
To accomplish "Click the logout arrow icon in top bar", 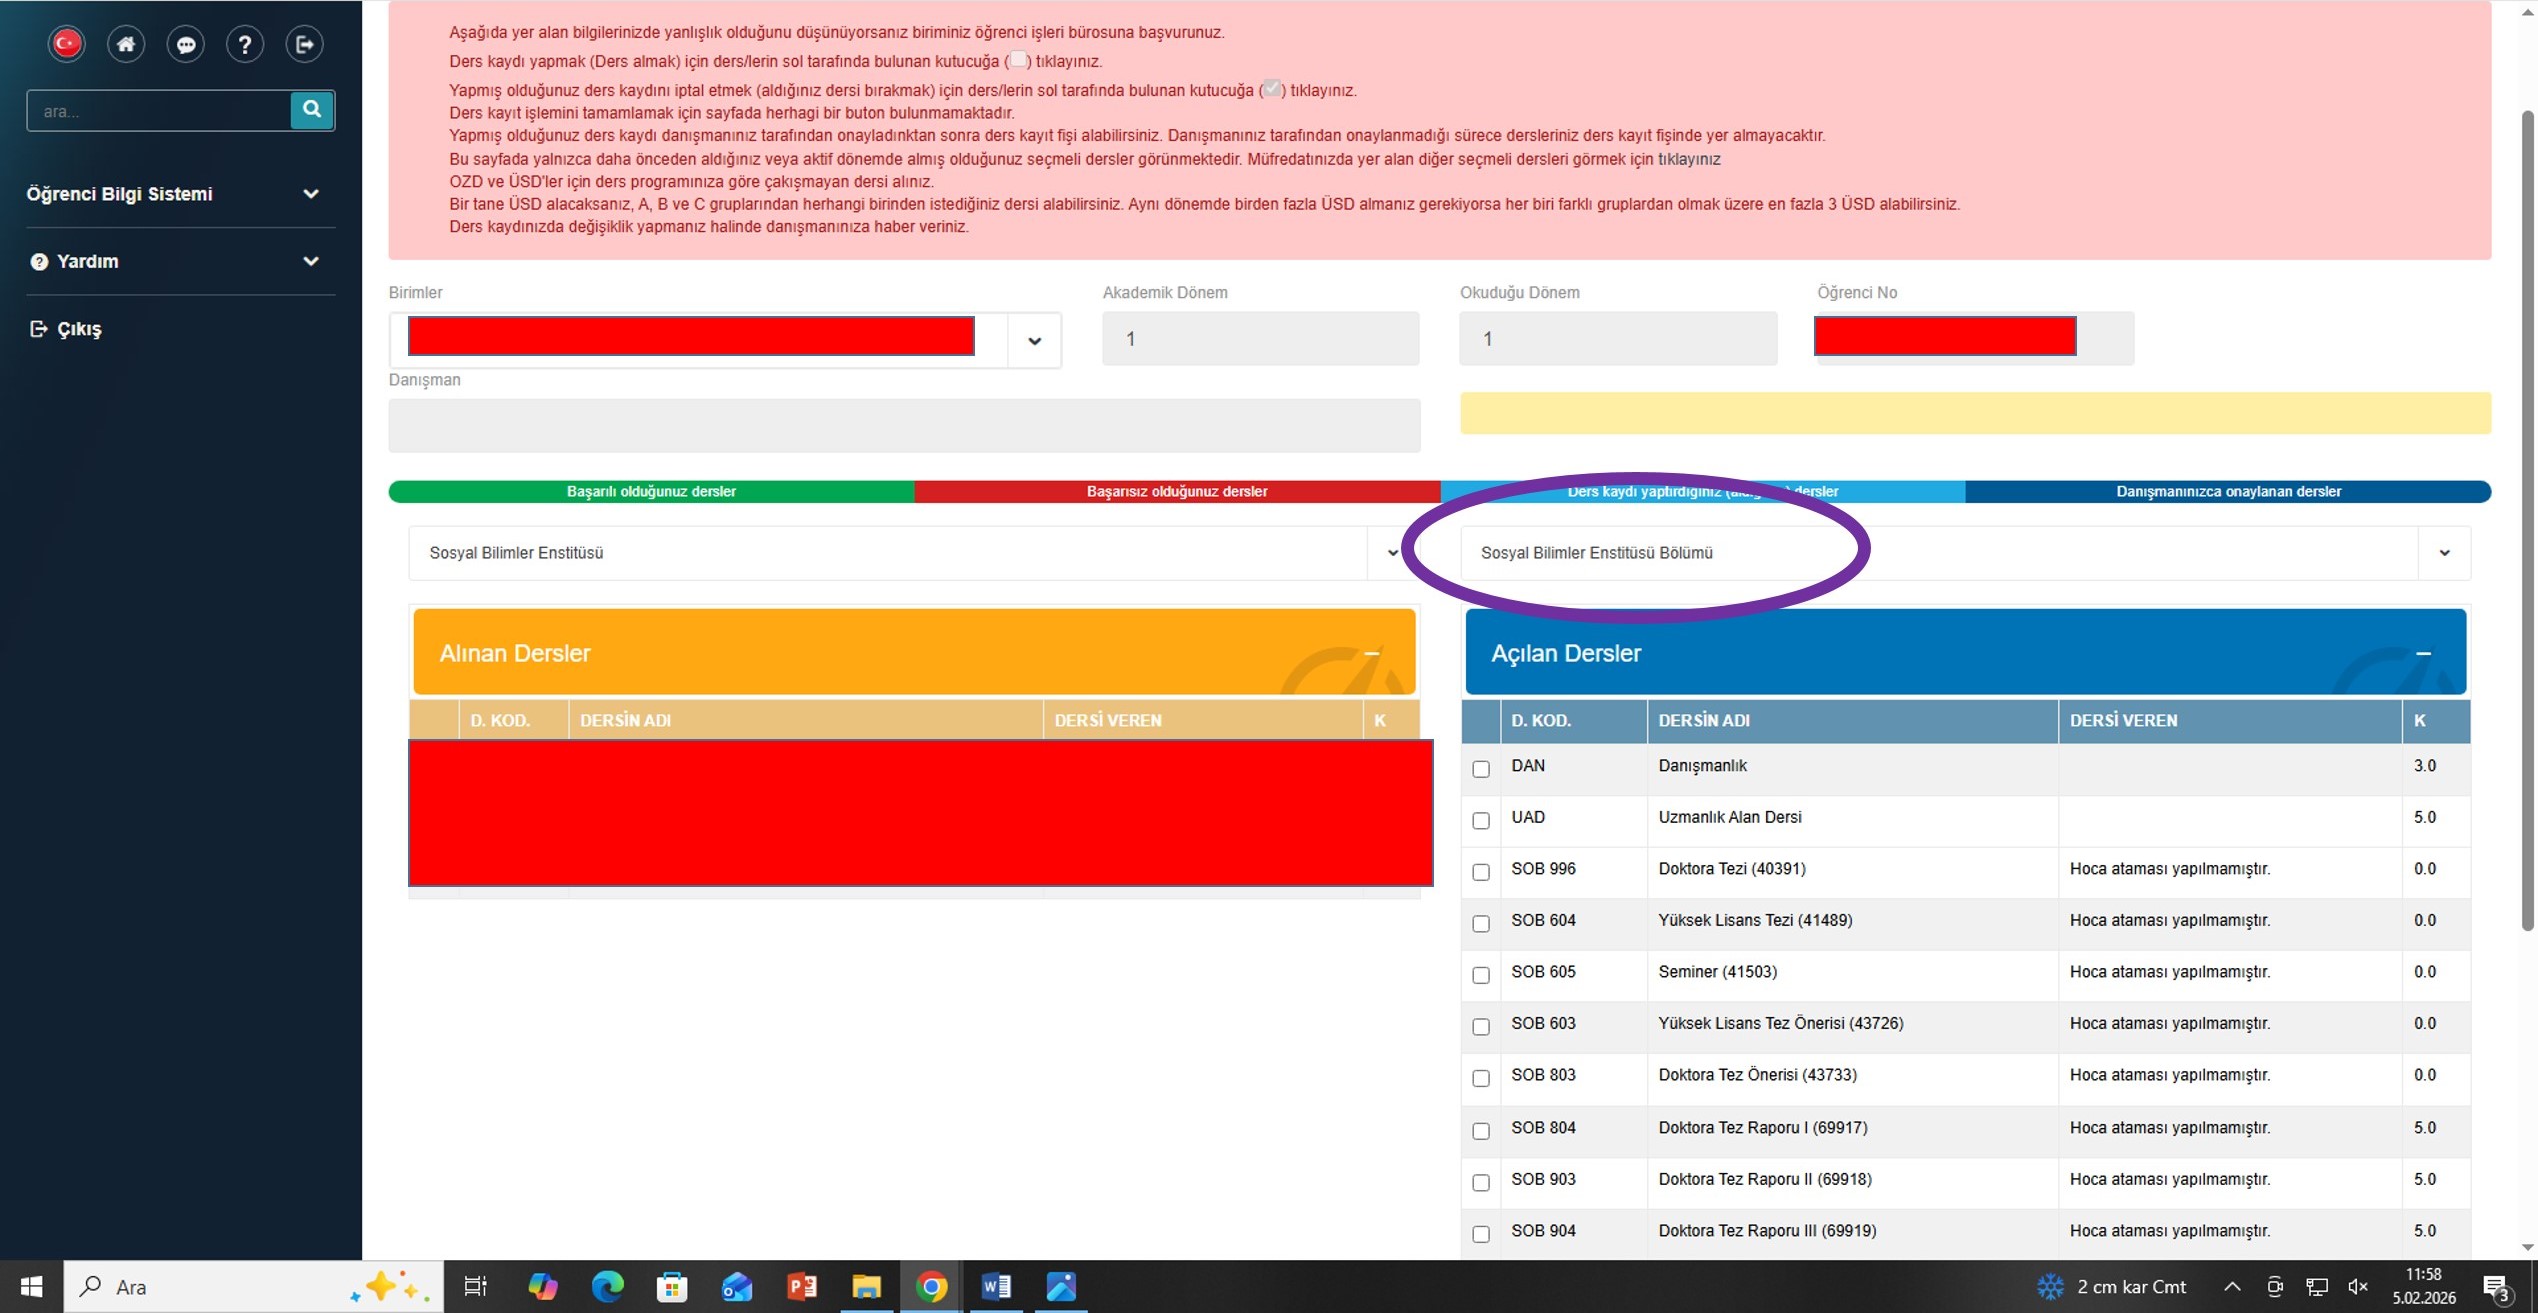I will coord(305,44).
